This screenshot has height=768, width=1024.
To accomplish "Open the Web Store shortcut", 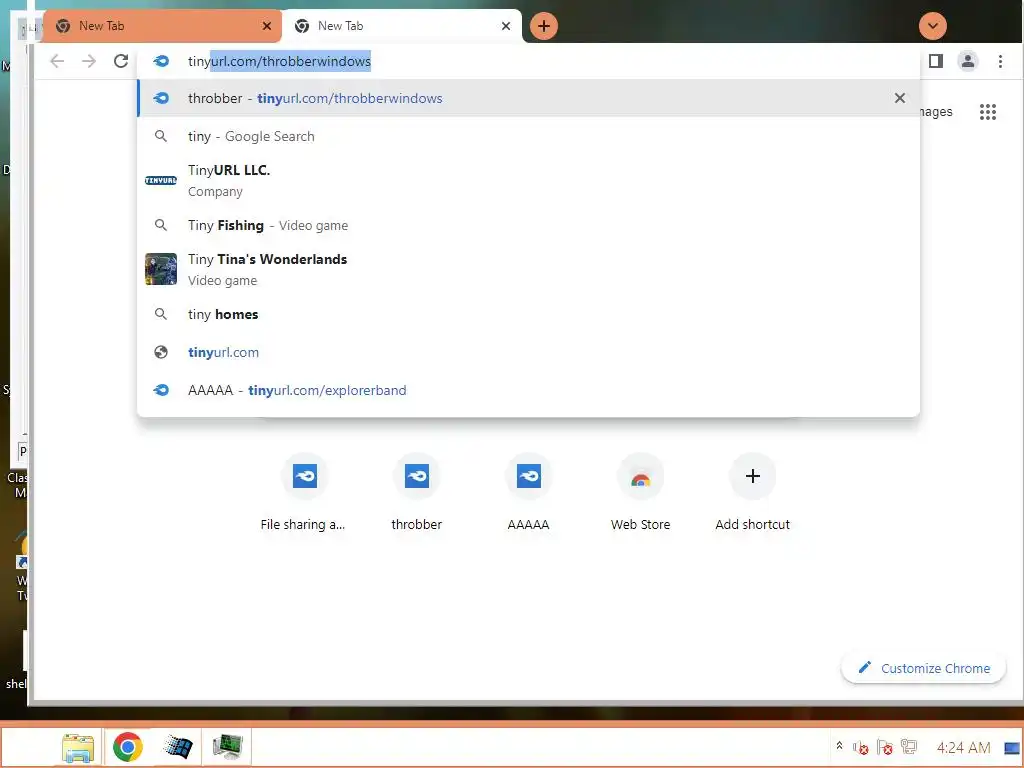I will click(641, 493).
